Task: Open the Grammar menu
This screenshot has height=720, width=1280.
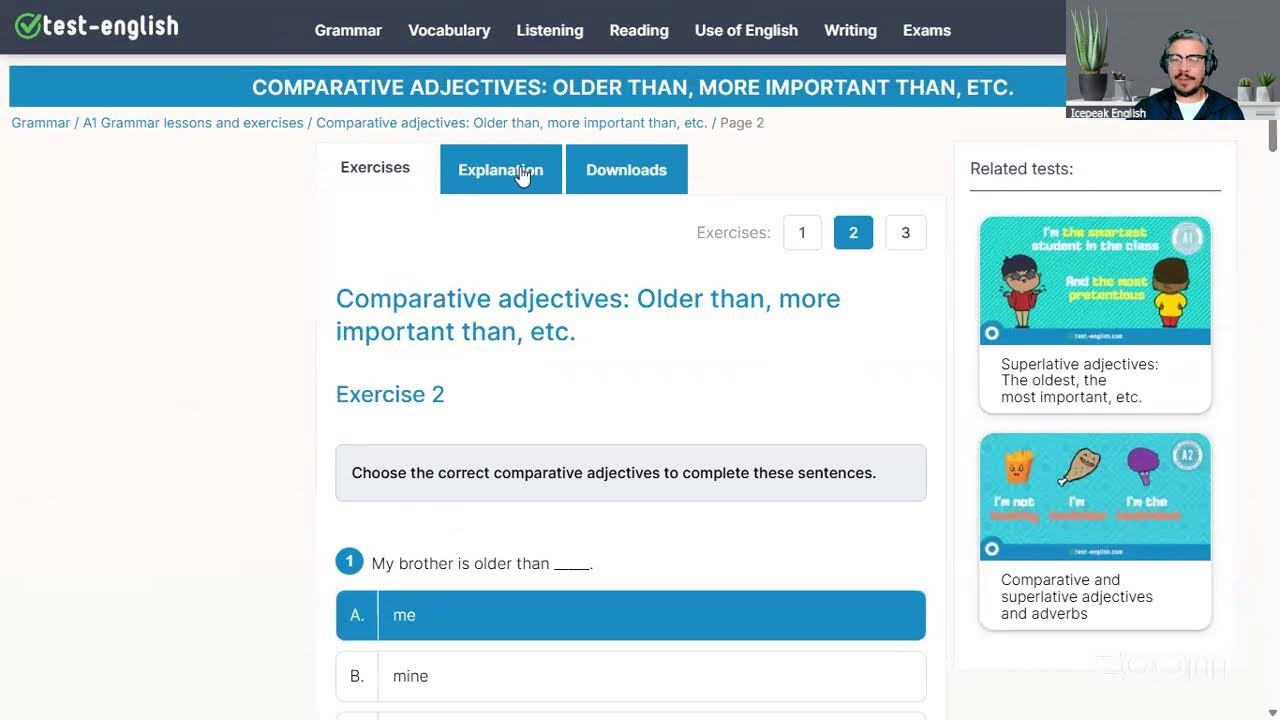Action: (348, 30)
